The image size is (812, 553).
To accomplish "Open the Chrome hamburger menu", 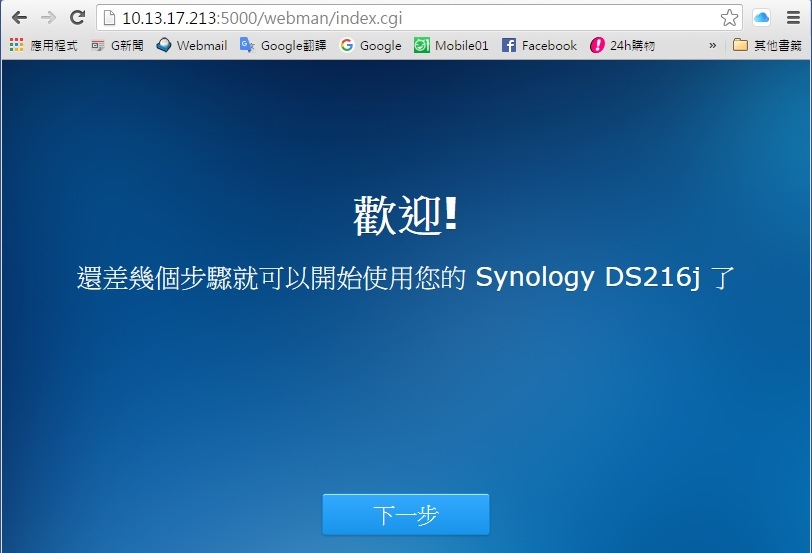I will (793, 18).
